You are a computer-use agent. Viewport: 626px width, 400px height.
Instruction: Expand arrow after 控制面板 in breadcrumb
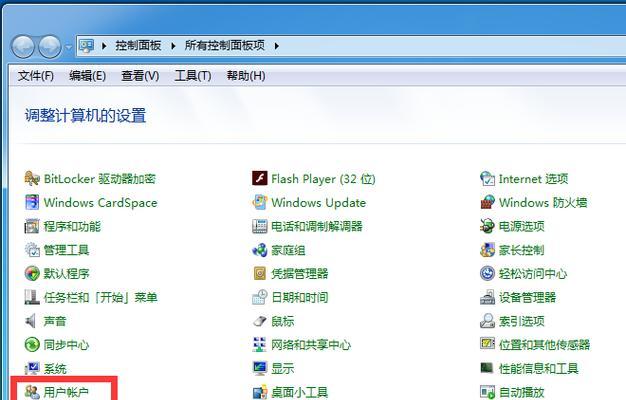click(173, 46)
